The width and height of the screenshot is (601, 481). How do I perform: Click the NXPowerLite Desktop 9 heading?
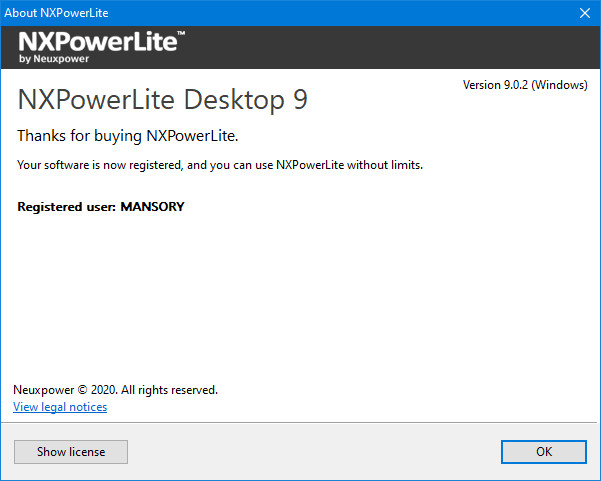[x=163, y=99]
